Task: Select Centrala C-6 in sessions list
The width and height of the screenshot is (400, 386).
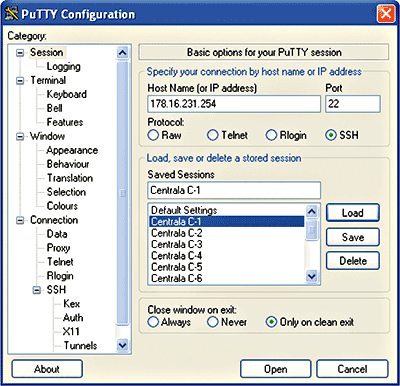Action: point(227,278)
